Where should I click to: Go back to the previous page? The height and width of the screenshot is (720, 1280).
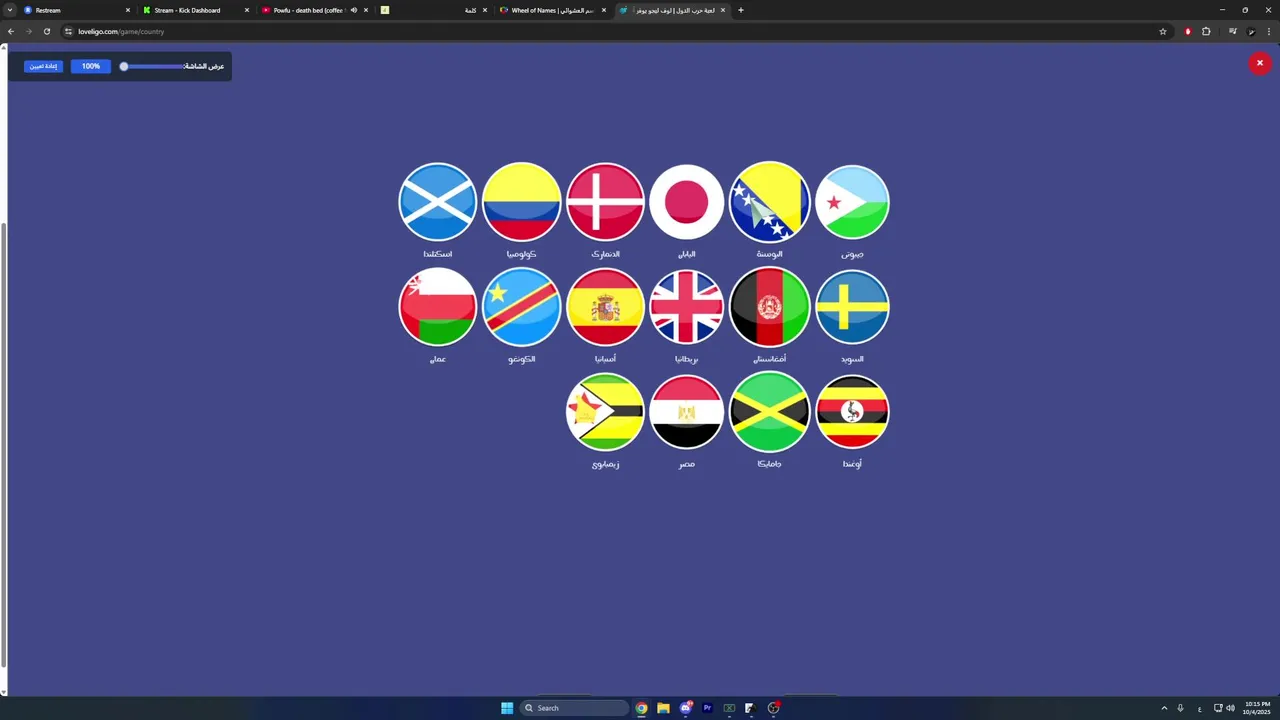(11, 31)
